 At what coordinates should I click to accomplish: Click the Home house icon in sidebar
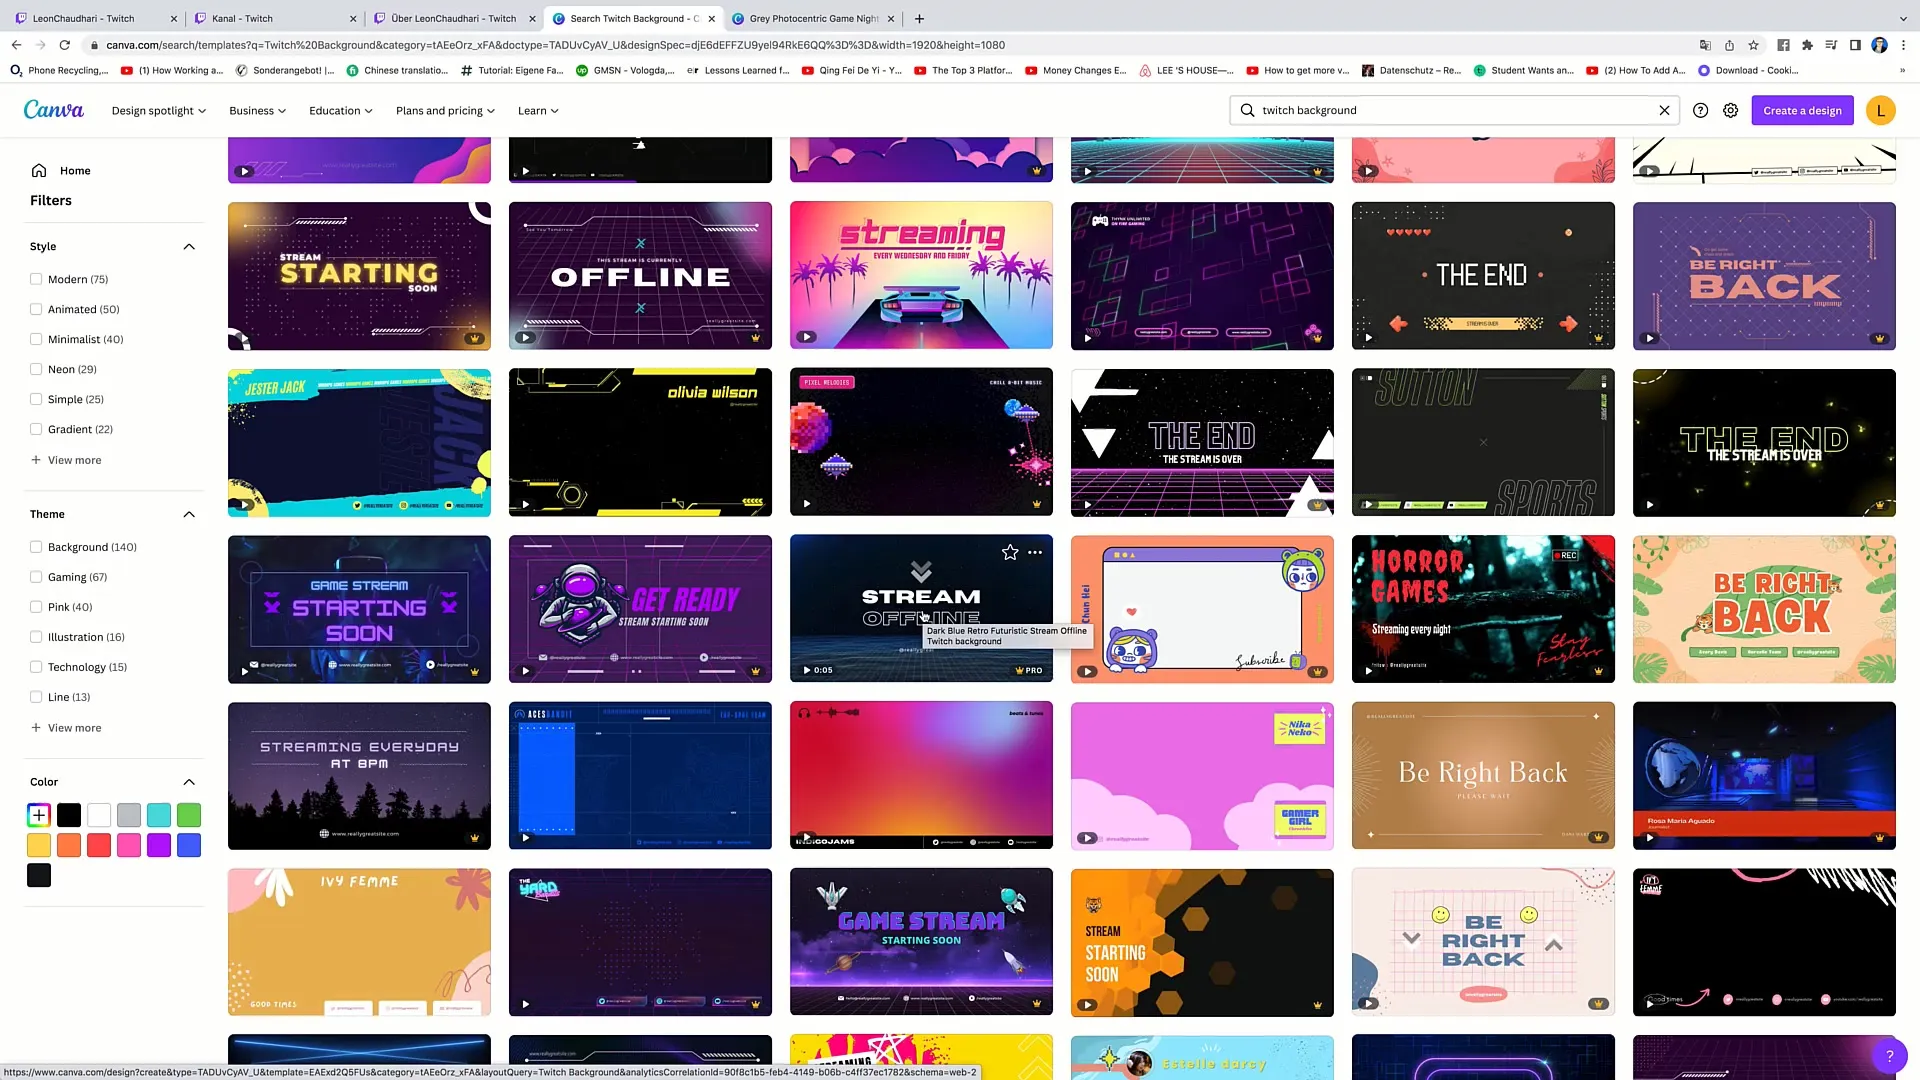(x=39, y=171)
